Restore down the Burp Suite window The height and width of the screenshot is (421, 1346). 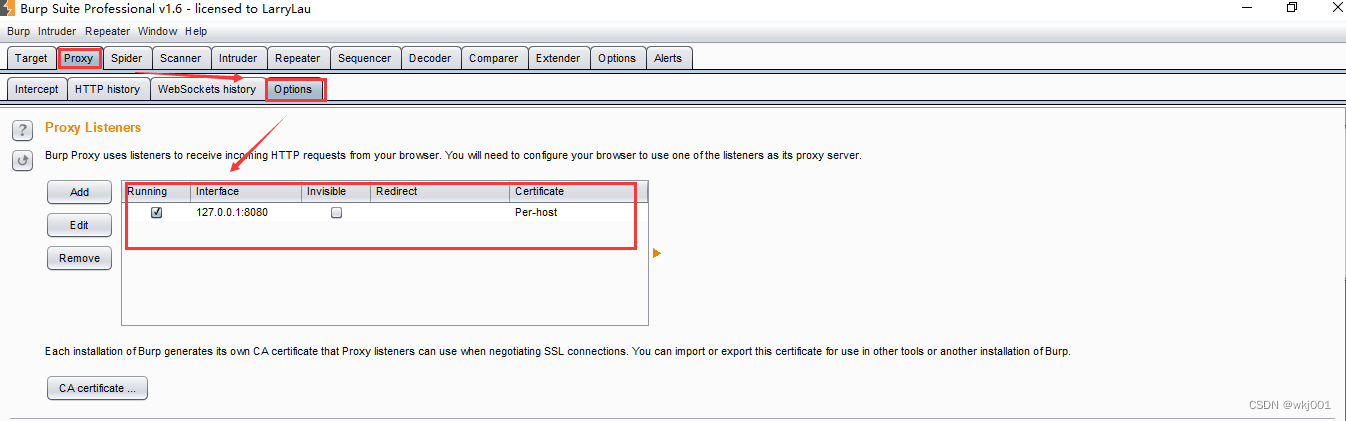point(1292,7)
